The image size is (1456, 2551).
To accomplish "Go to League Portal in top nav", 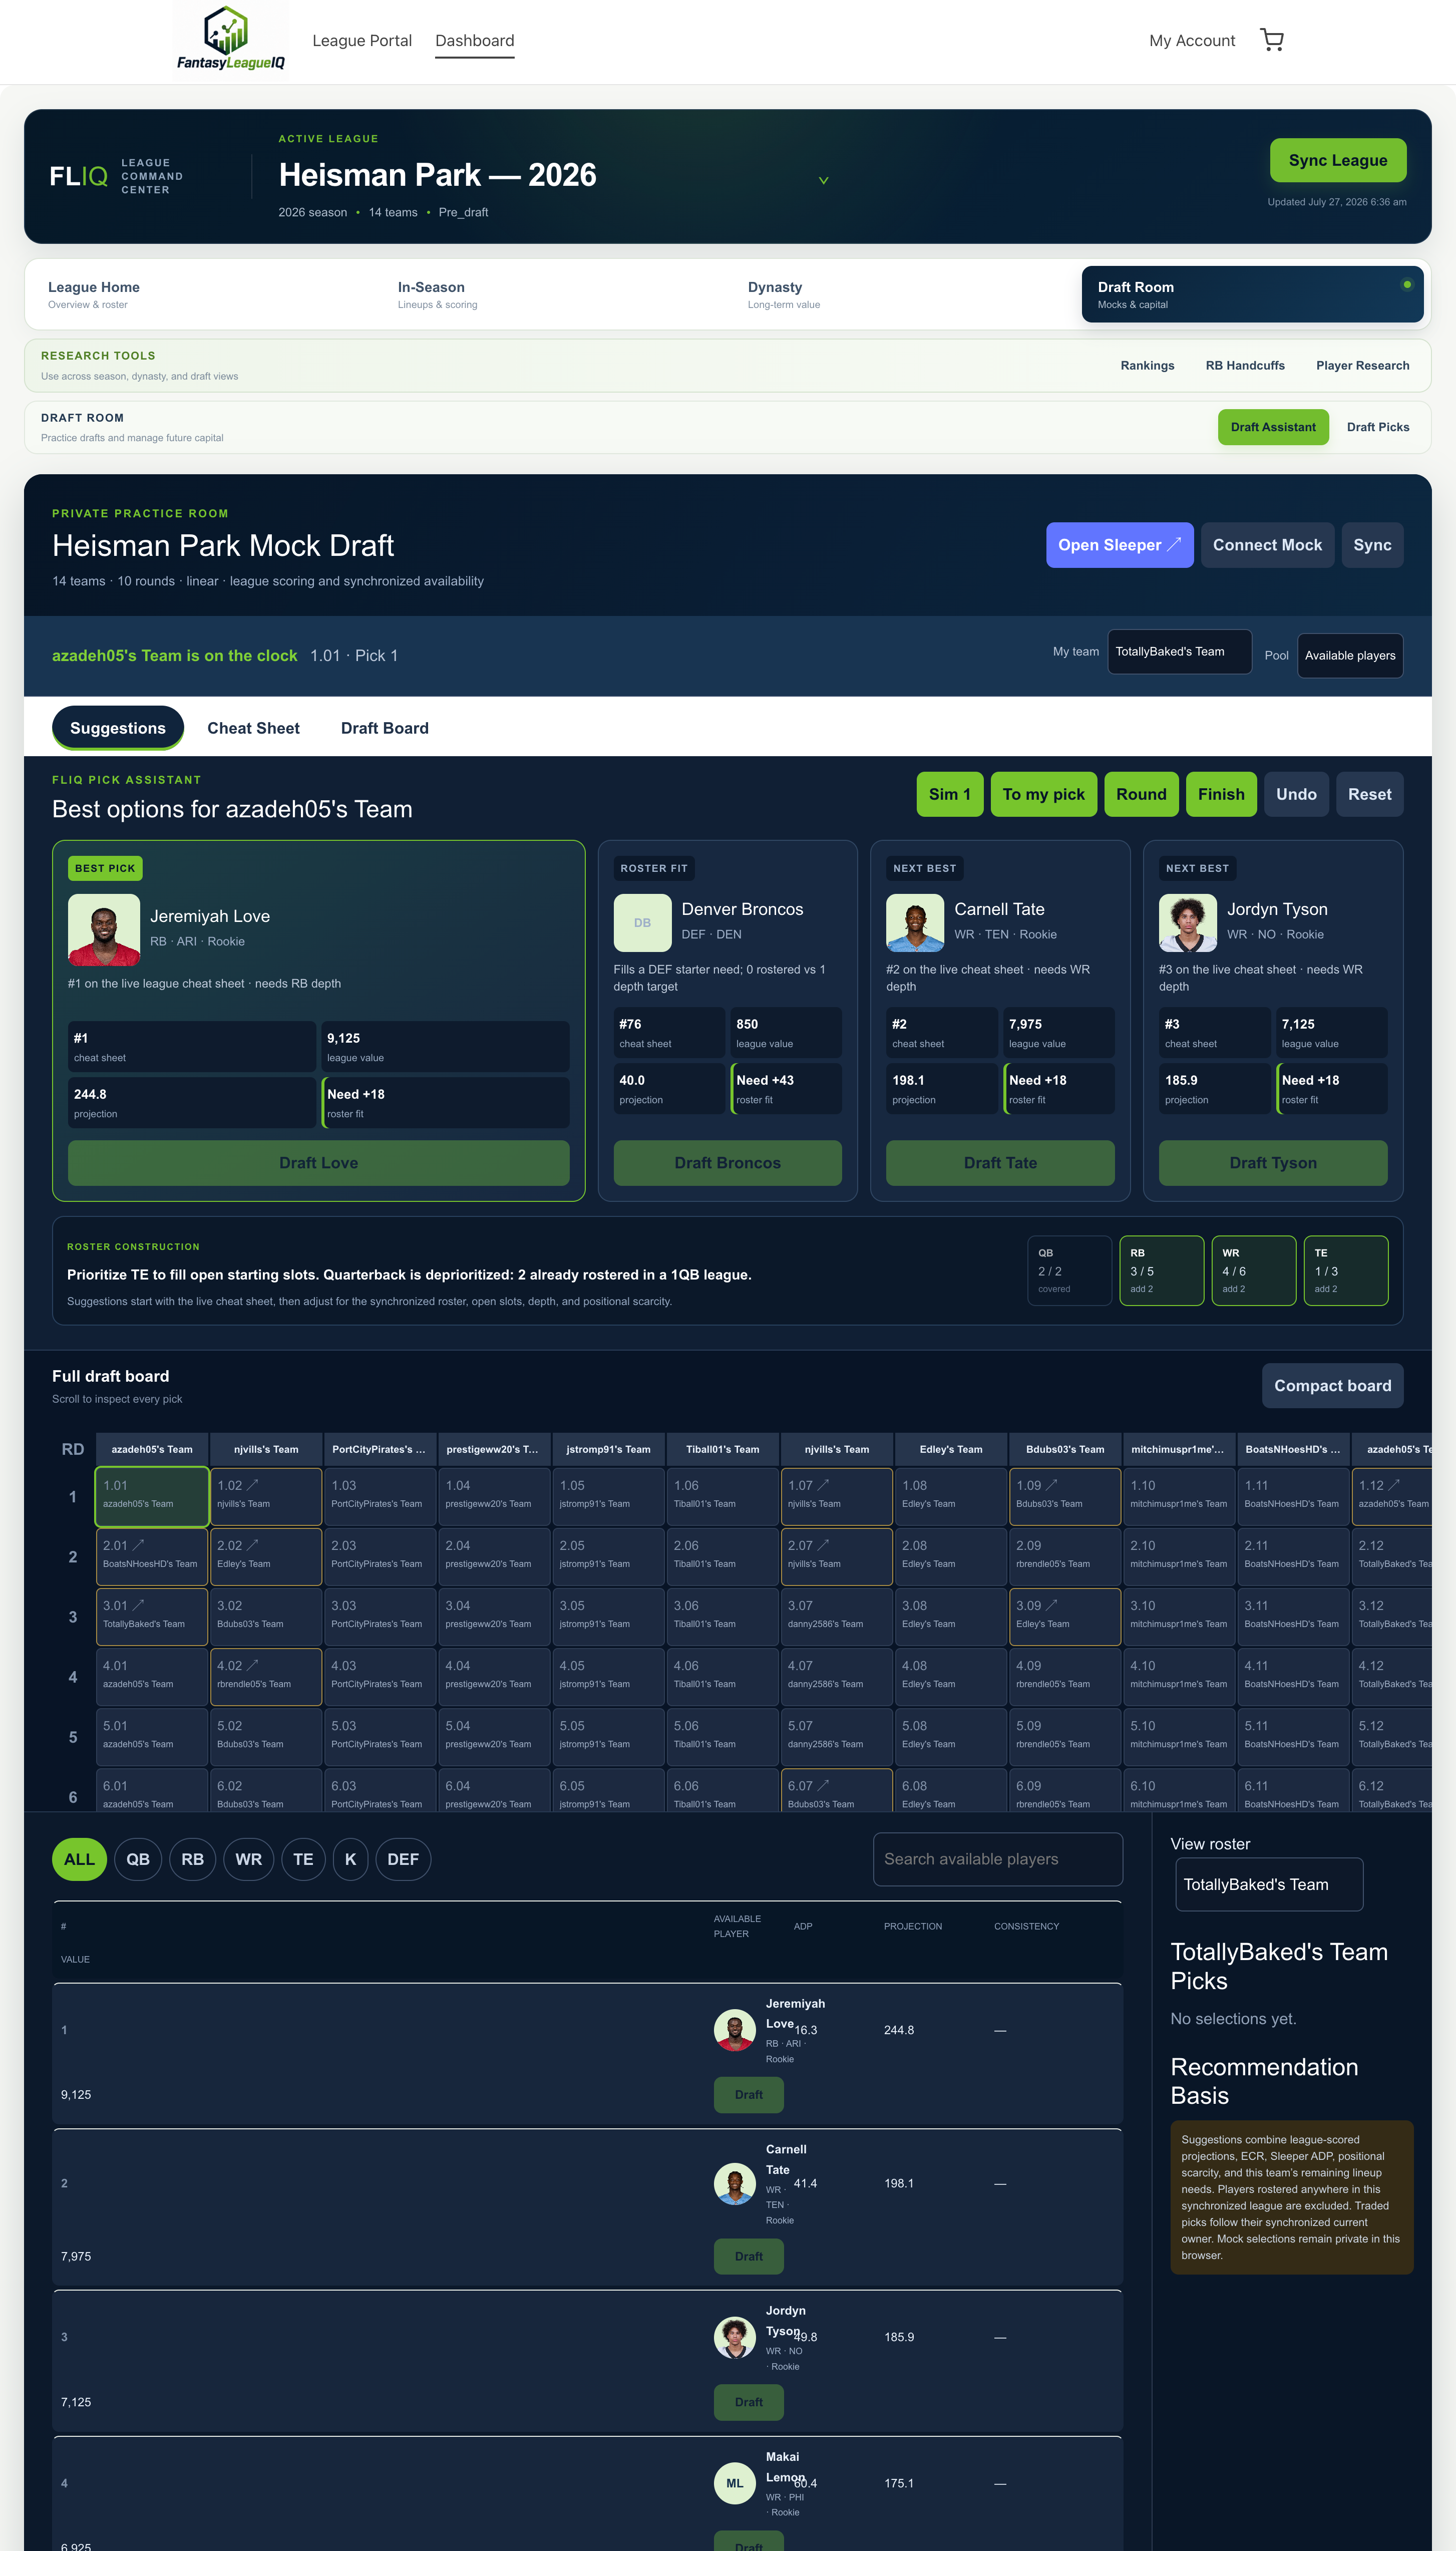I will pos(362,41).
